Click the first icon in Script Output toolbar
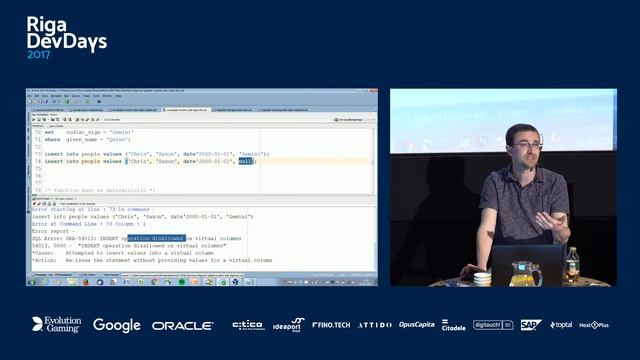Screen dimensions: 640x360 coord(34,204)
